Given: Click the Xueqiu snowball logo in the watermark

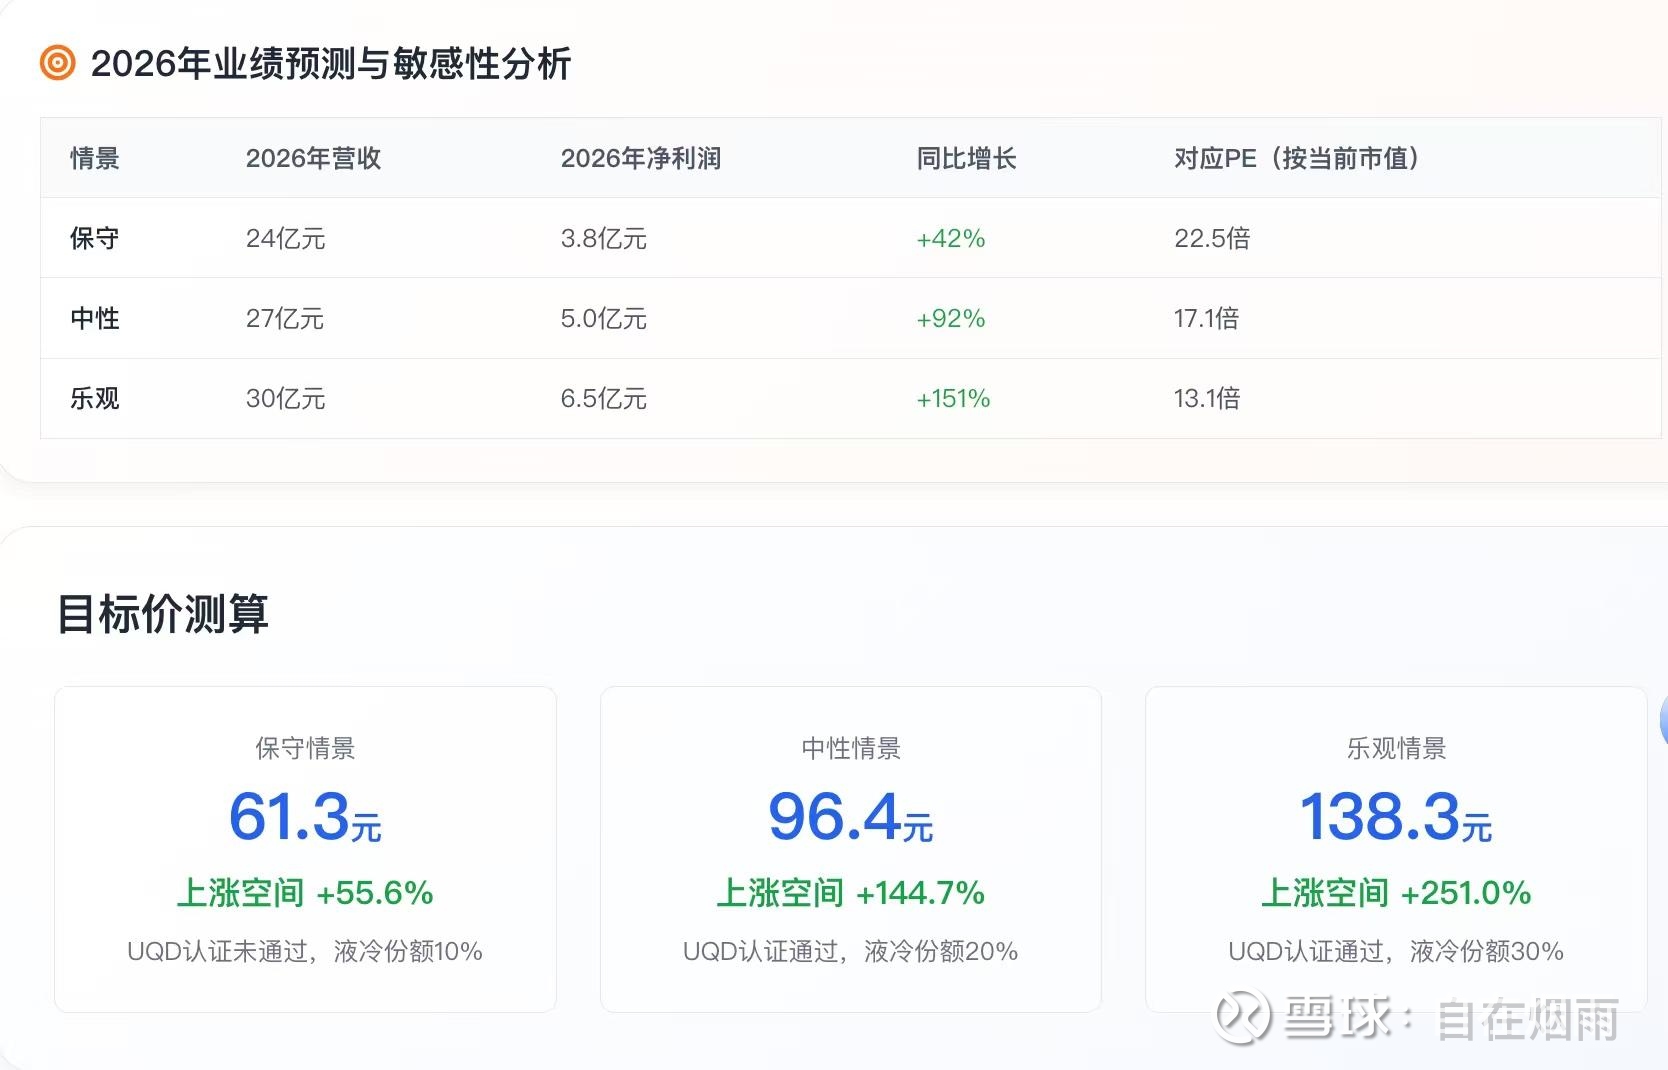Looking at the screenshot, I should (x=1243, y=1014).
